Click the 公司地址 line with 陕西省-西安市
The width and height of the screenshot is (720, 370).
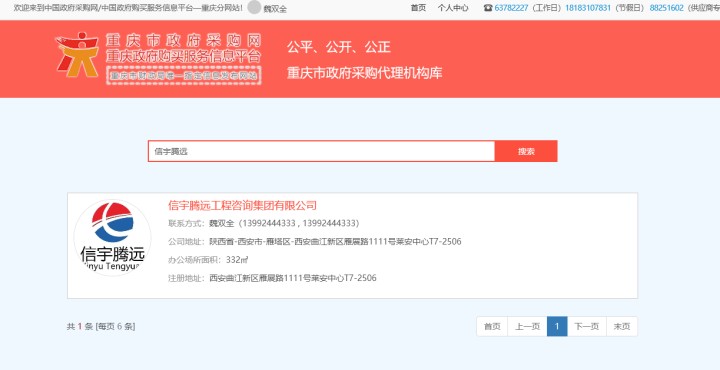pyautogui.click(x=315, y=241)
